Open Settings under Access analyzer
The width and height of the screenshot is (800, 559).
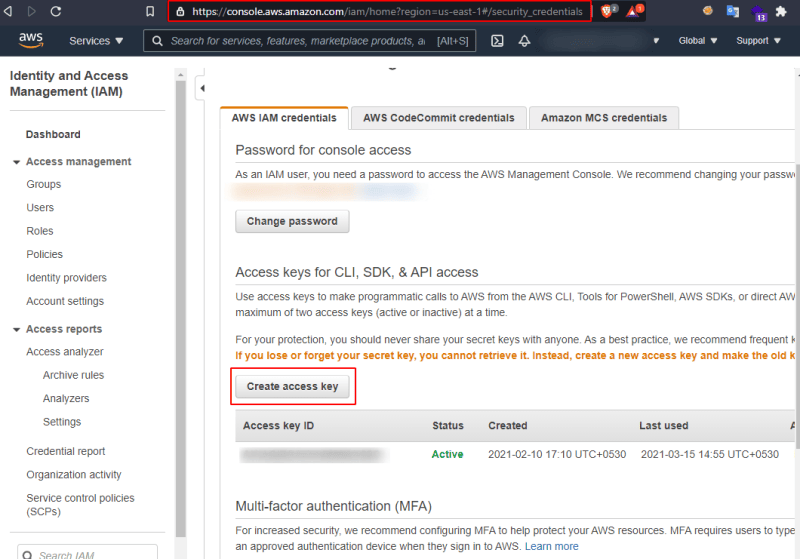click(62, 422)
